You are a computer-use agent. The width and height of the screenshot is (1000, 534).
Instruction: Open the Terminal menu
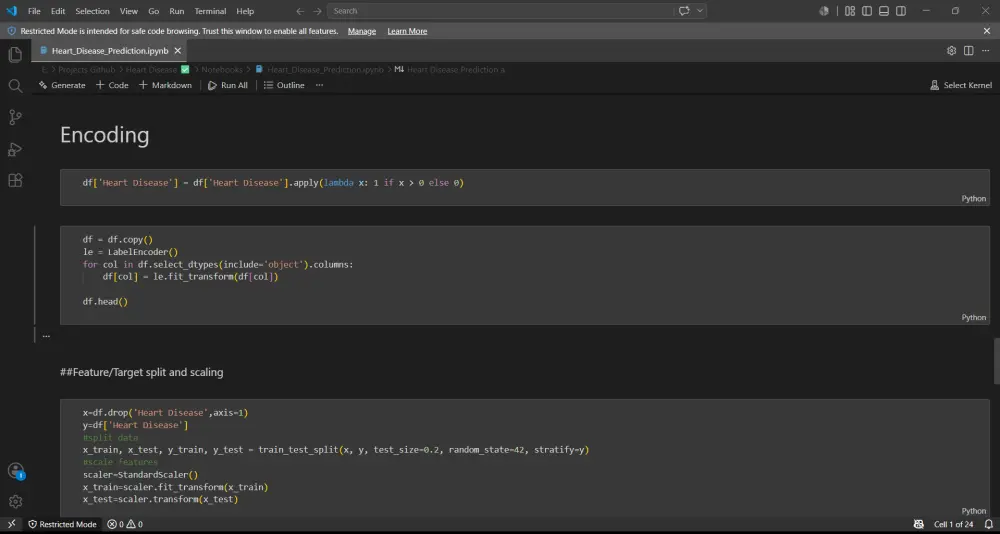[210, 11]
